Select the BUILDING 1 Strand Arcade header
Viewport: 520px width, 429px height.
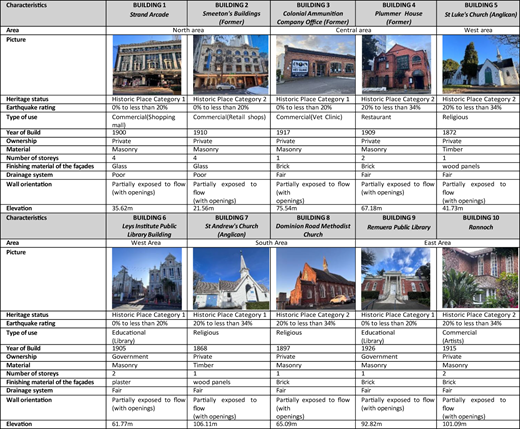[147, 13]
